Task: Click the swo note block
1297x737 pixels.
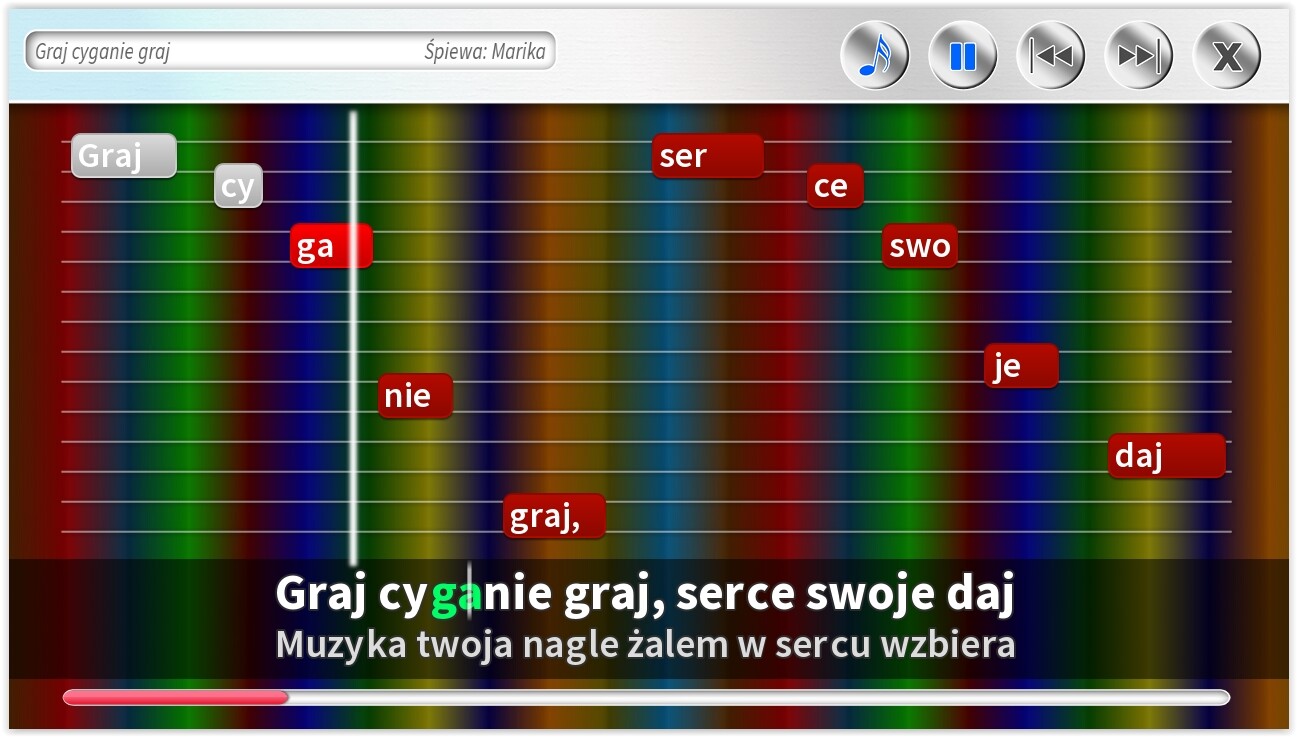Action: click(x=919, y=246)
